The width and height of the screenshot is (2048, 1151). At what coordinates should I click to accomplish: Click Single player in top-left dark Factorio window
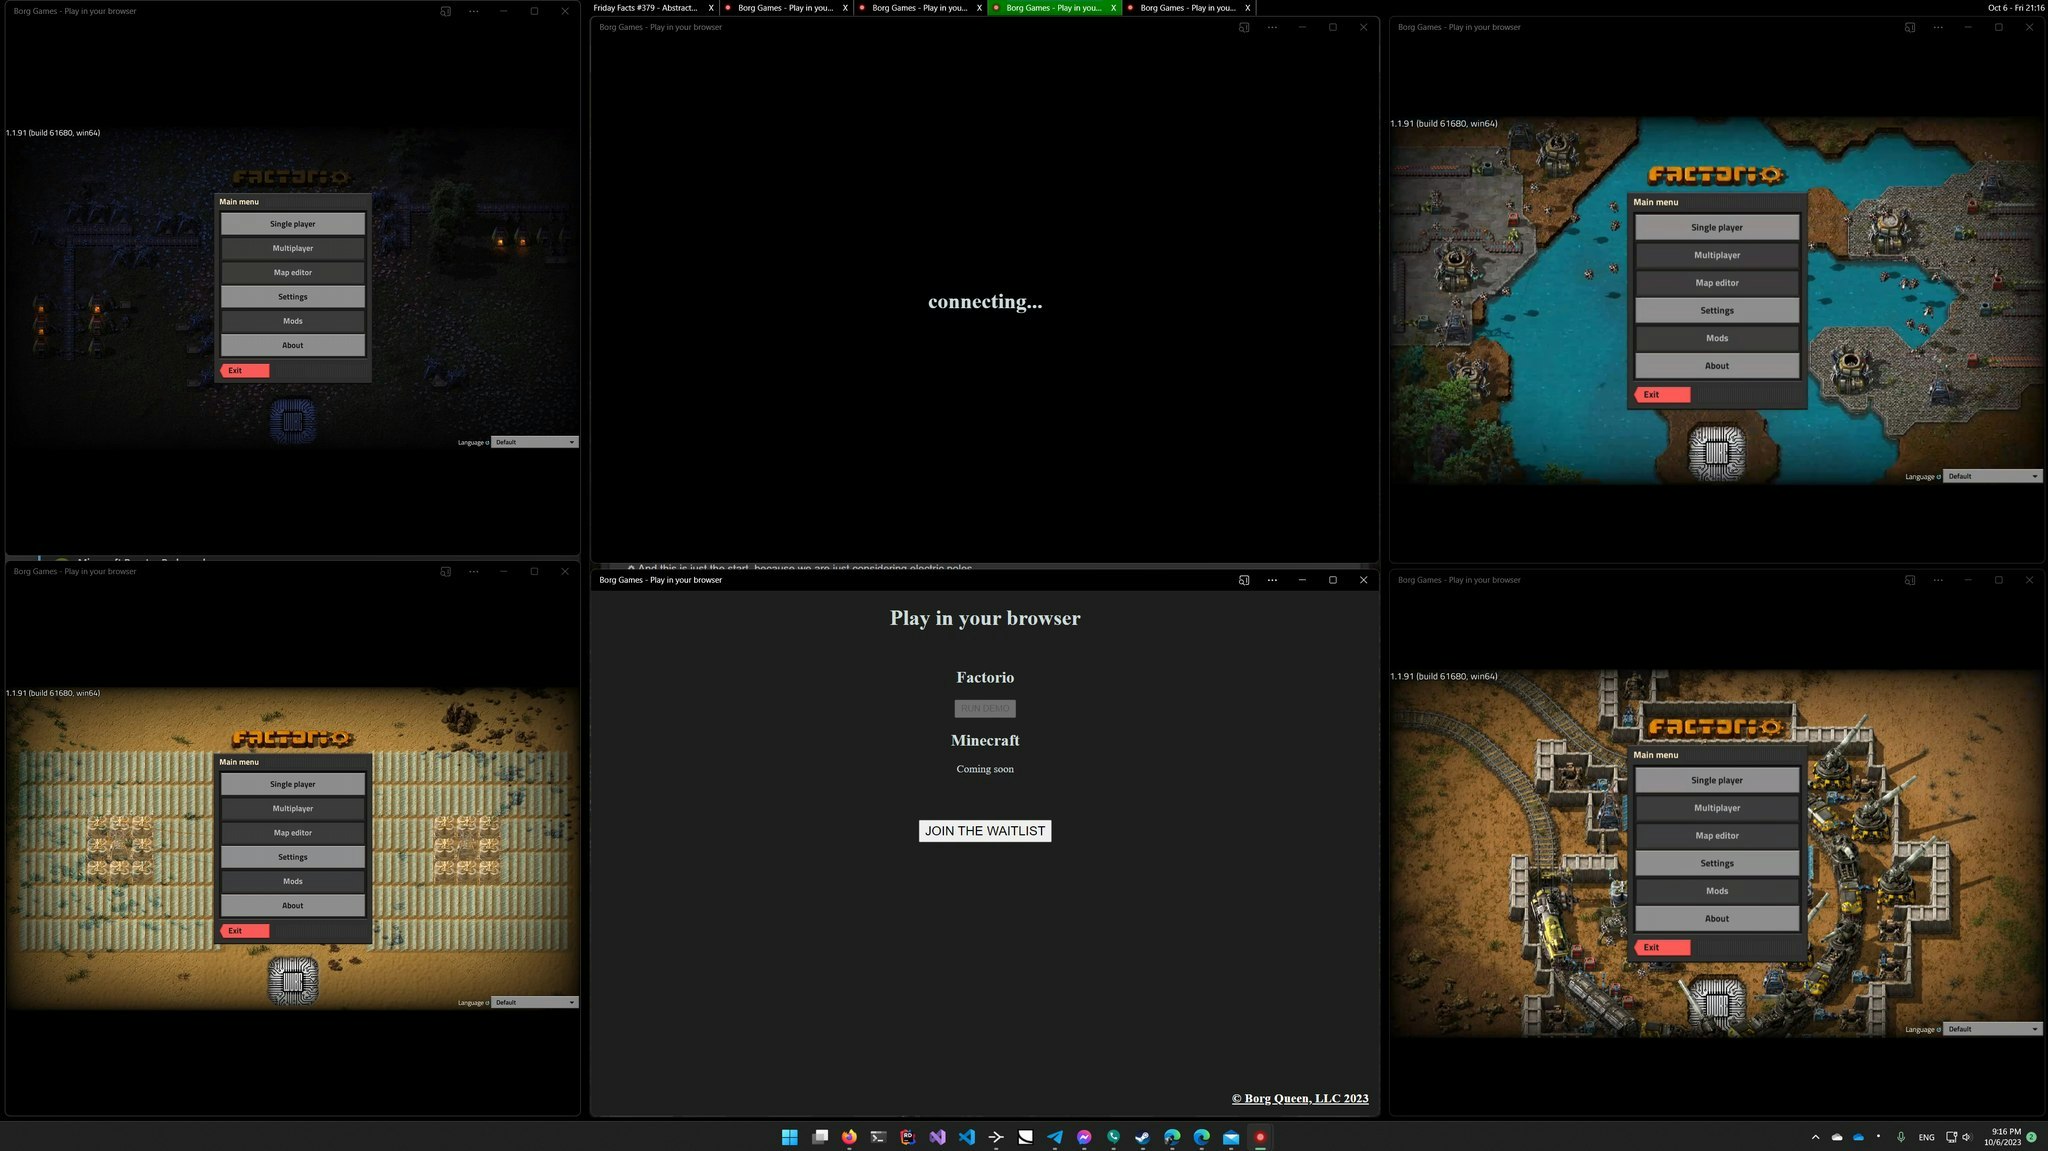click(293, 224)
